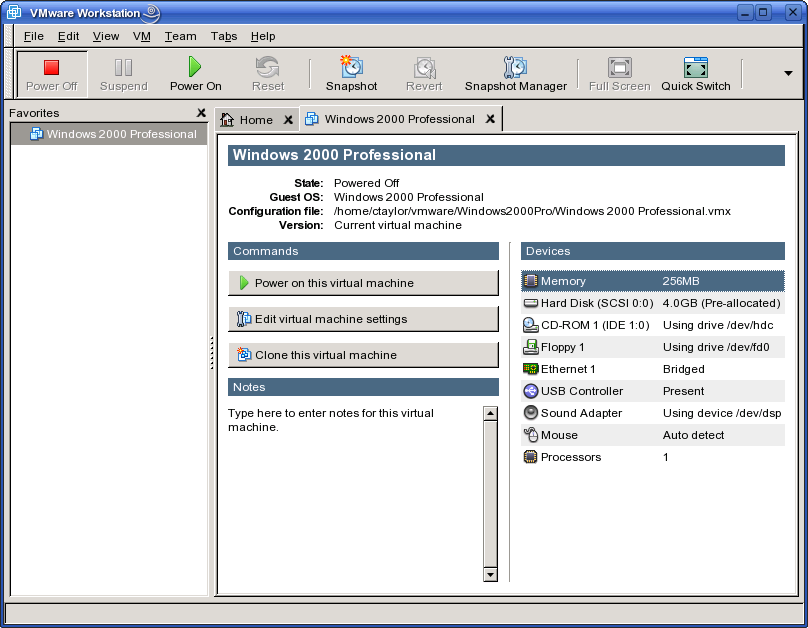The image size is (808, 628).
Task: Click the 4.0GB (Pre-allocated) disk value
Action: pyautogui.click(x=721, y=303)
